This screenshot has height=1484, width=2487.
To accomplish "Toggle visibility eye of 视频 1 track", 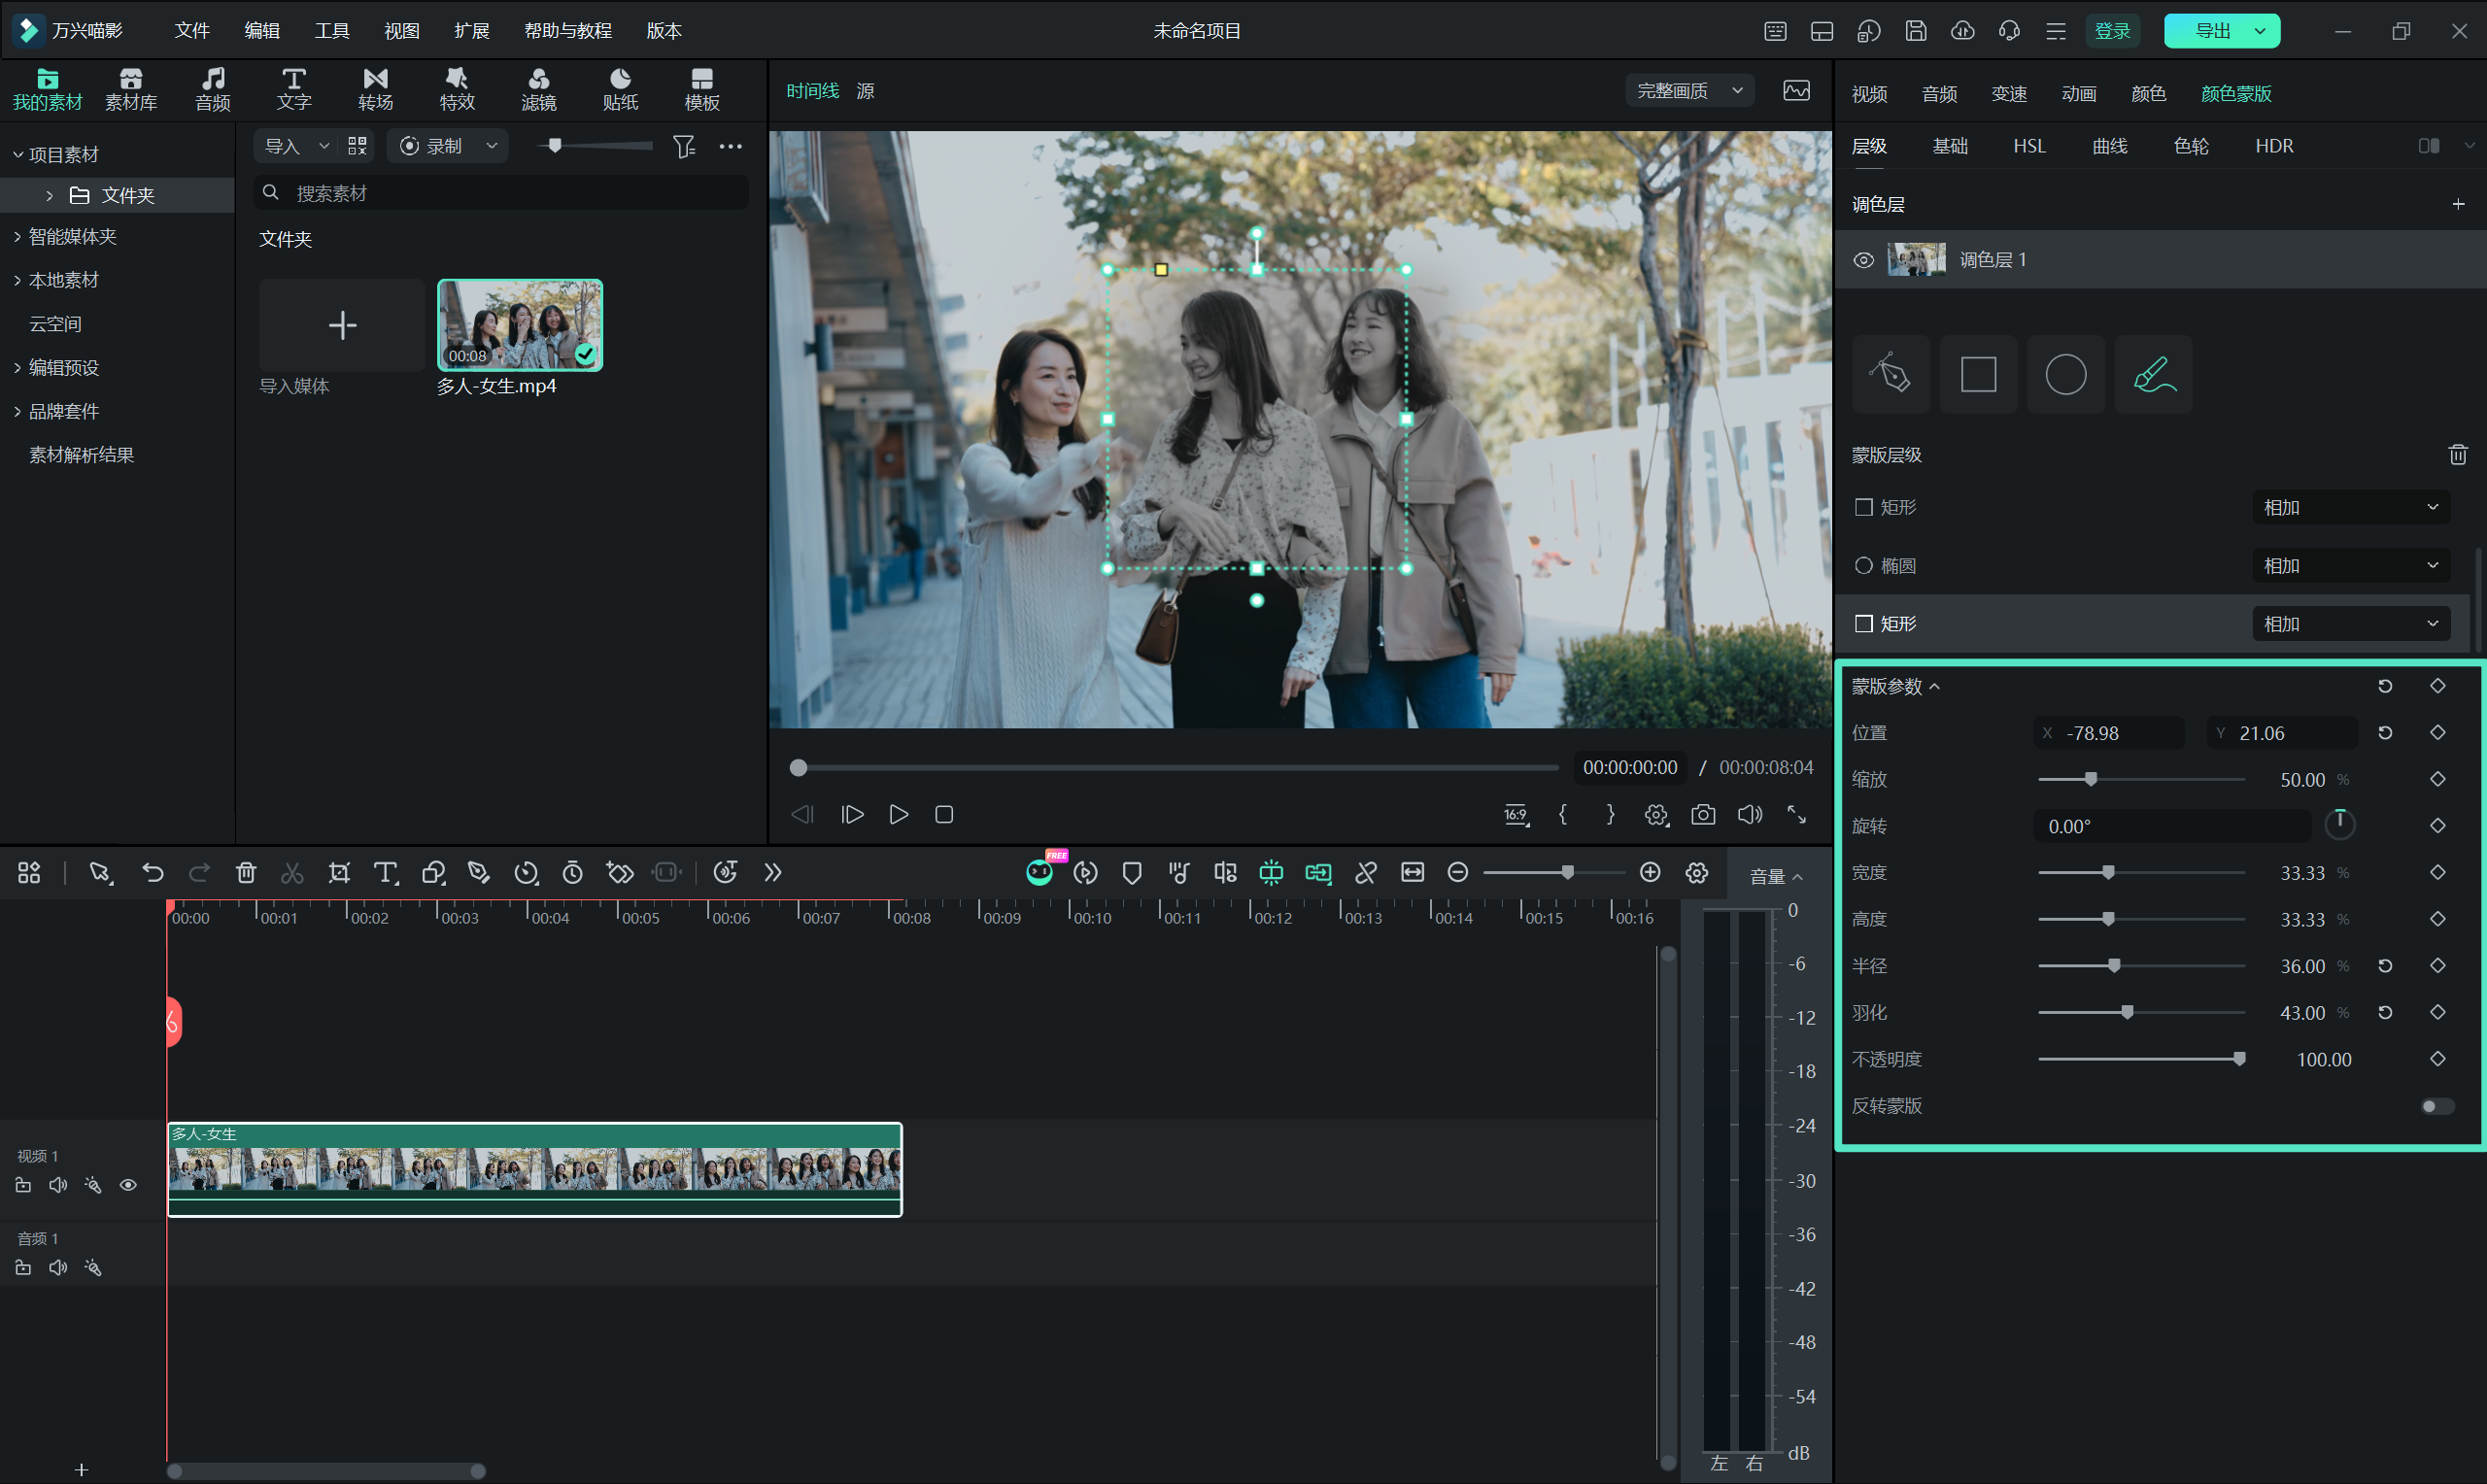I will click(x=128, y=1185).
